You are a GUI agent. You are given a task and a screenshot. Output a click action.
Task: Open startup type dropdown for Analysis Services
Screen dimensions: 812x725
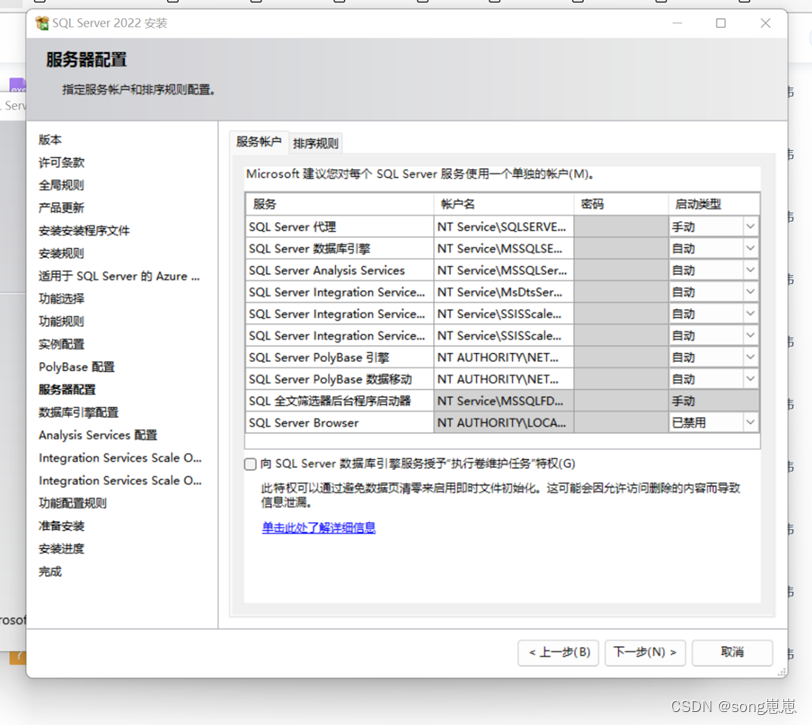pos(750,270)
